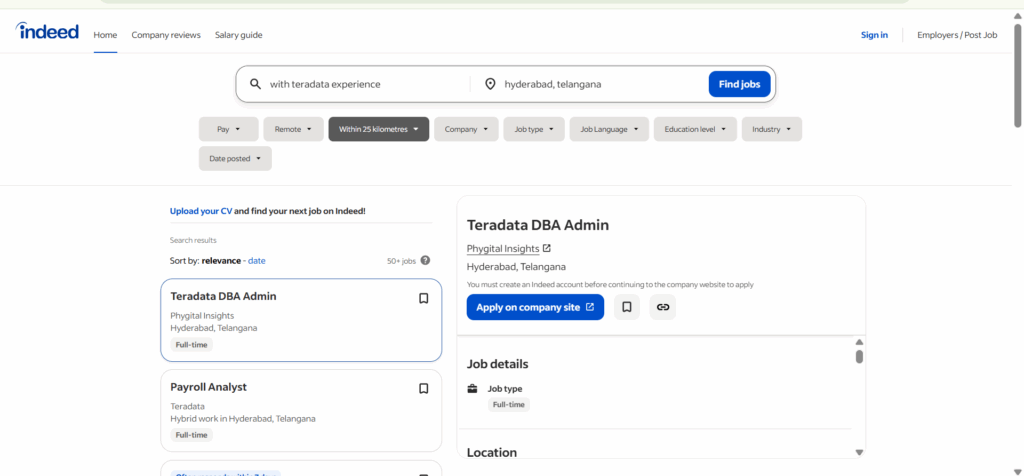
Task: Click the briefcase icon beside Job type
Action: pos(473,388)
